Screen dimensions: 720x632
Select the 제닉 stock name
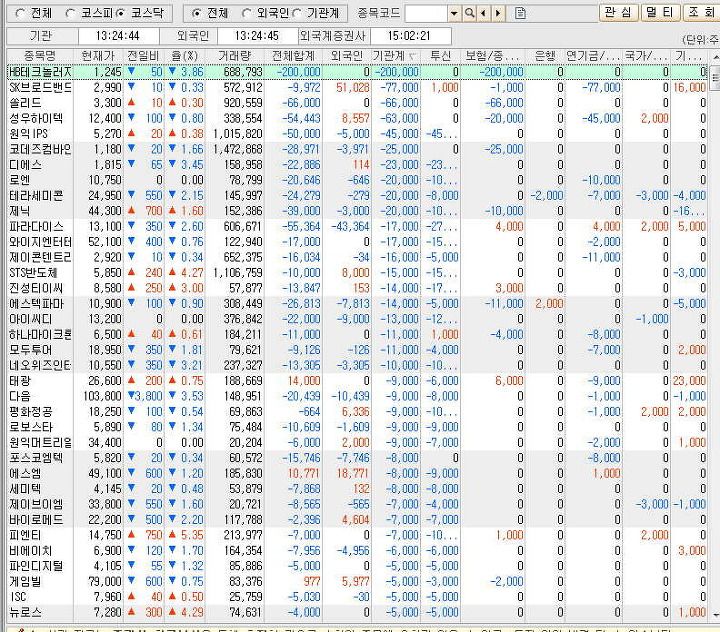pos(19,211)
